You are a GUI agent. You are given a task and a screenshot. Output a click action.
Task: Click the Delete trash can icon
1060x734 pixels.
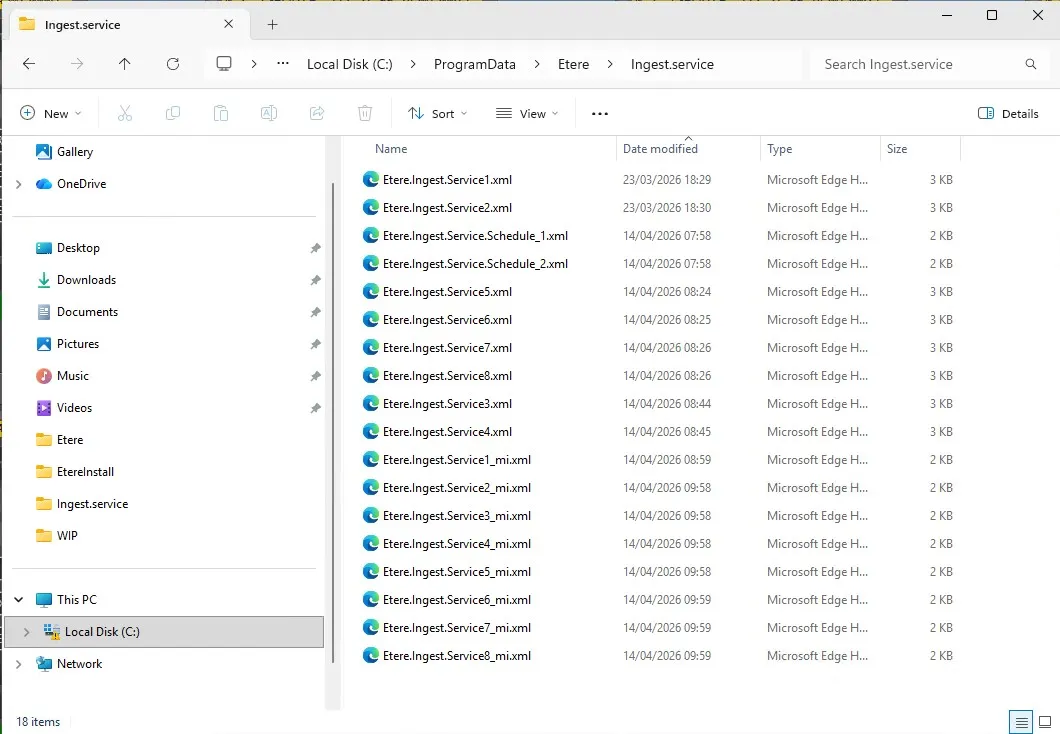pyautogui.click(x=365, y=114)
